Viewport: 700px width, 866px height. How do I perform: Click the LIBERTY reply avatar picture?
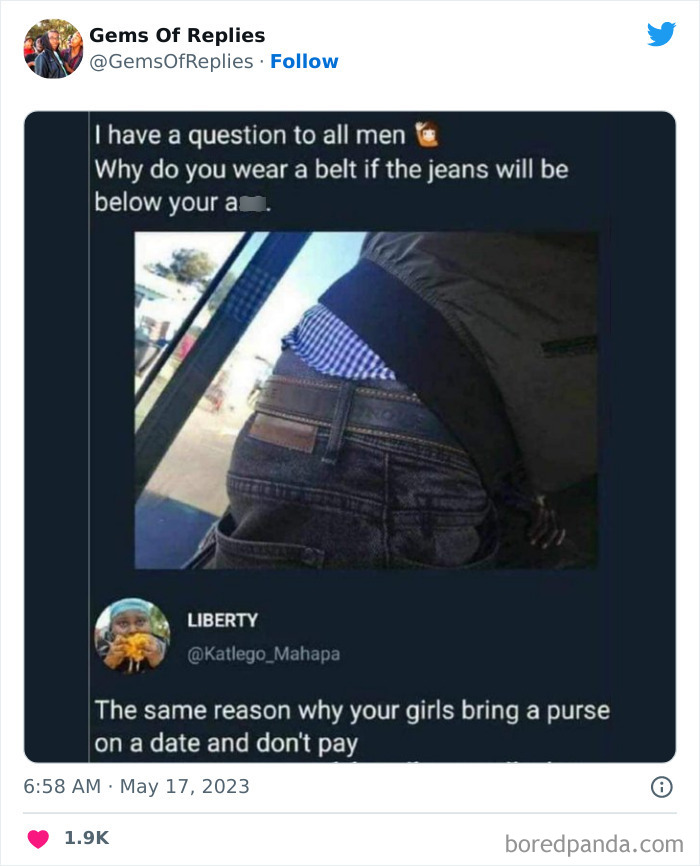coord(133,636)
